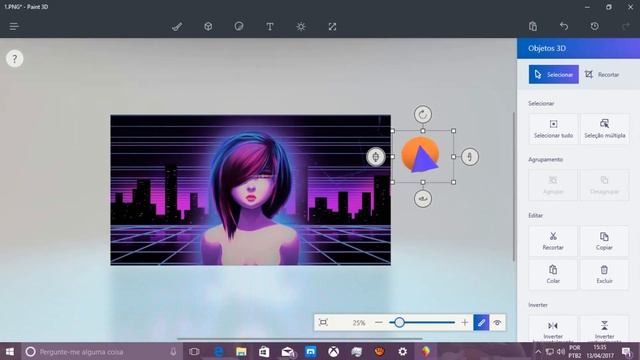The image size is (640, 360).
Task: Click the rotate handle above 3D object
Action: tap(423, 114)
